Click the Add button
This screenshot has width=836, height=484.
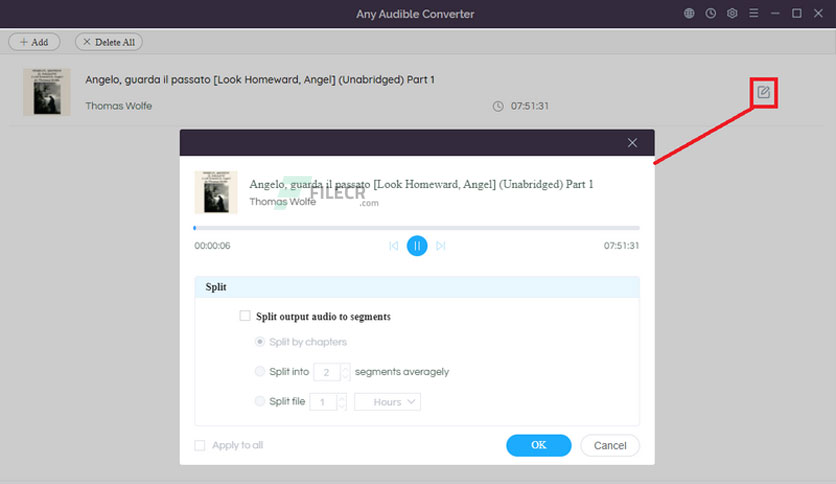34,42
